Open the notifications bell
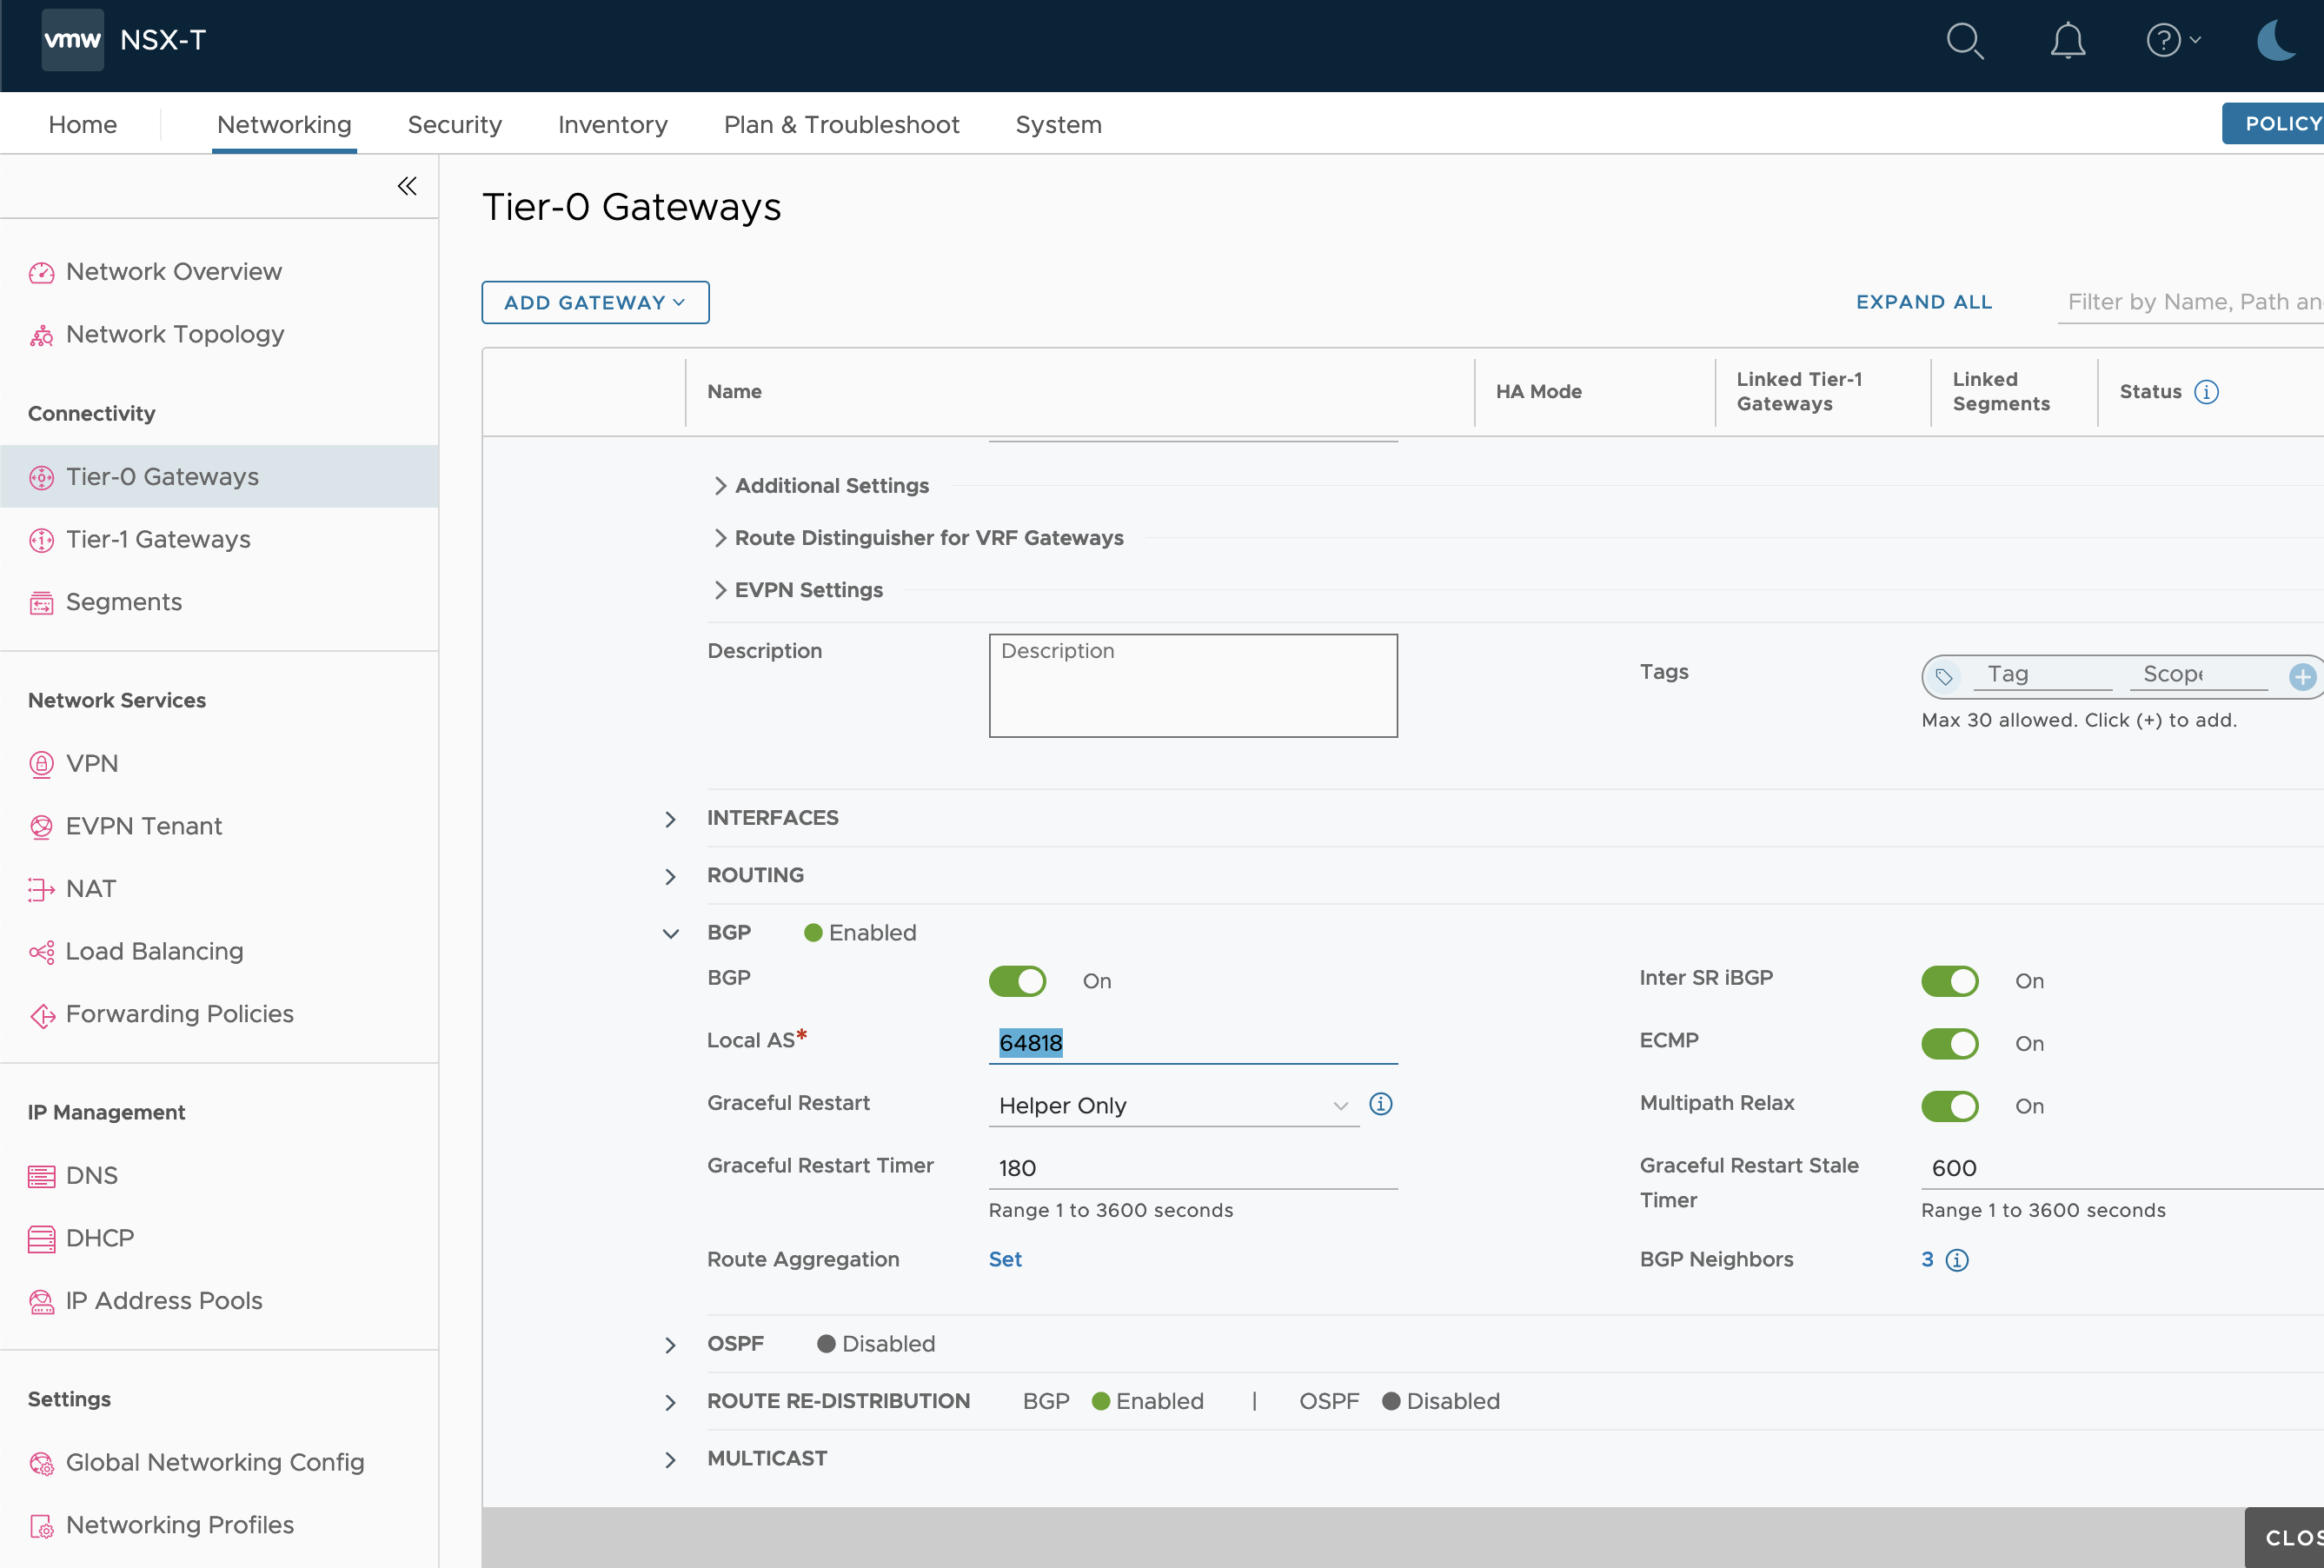 click(2068, 41)
